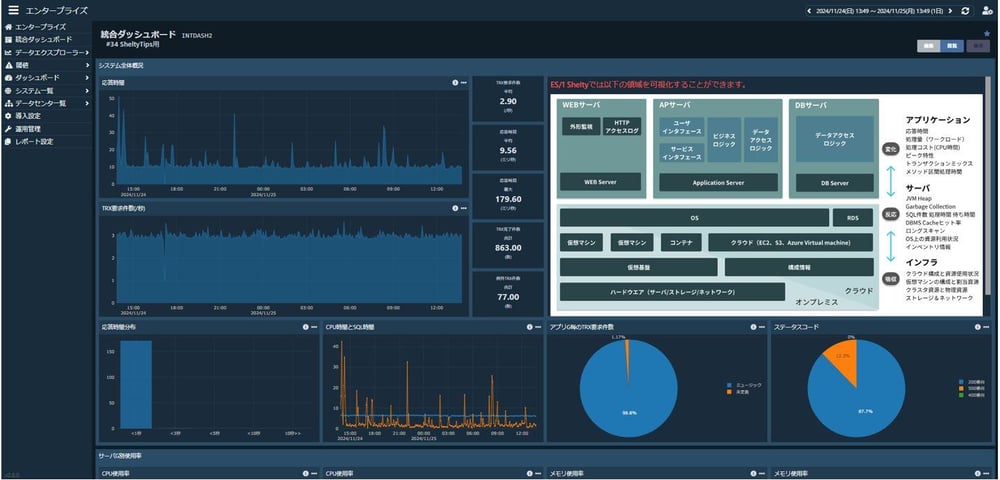Viewport: 1000px width, 480px height.
Task: Open the user account icon
Action: 986,10
